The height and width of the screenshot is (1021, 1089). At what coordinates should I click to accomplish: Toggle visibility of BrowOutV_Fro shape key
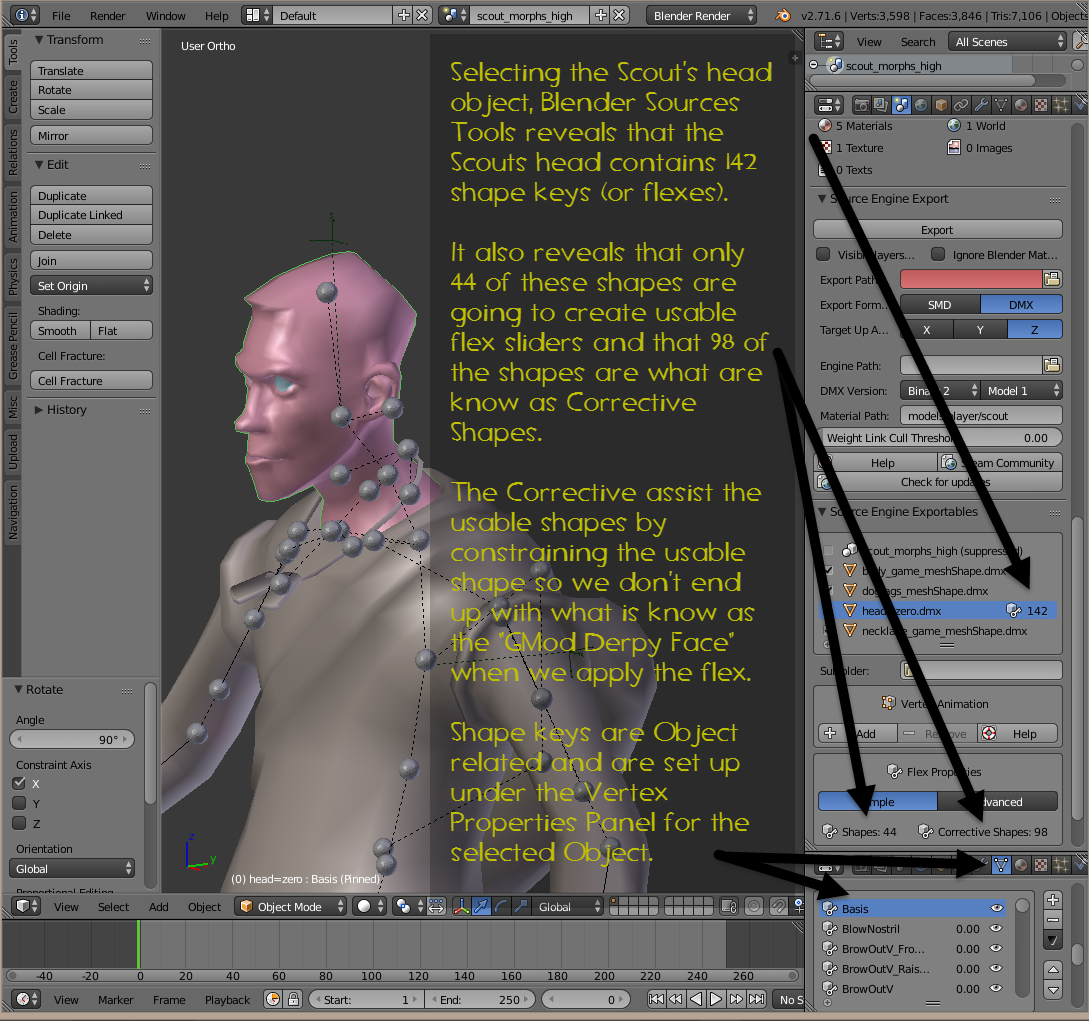click(x=997, y=949)
